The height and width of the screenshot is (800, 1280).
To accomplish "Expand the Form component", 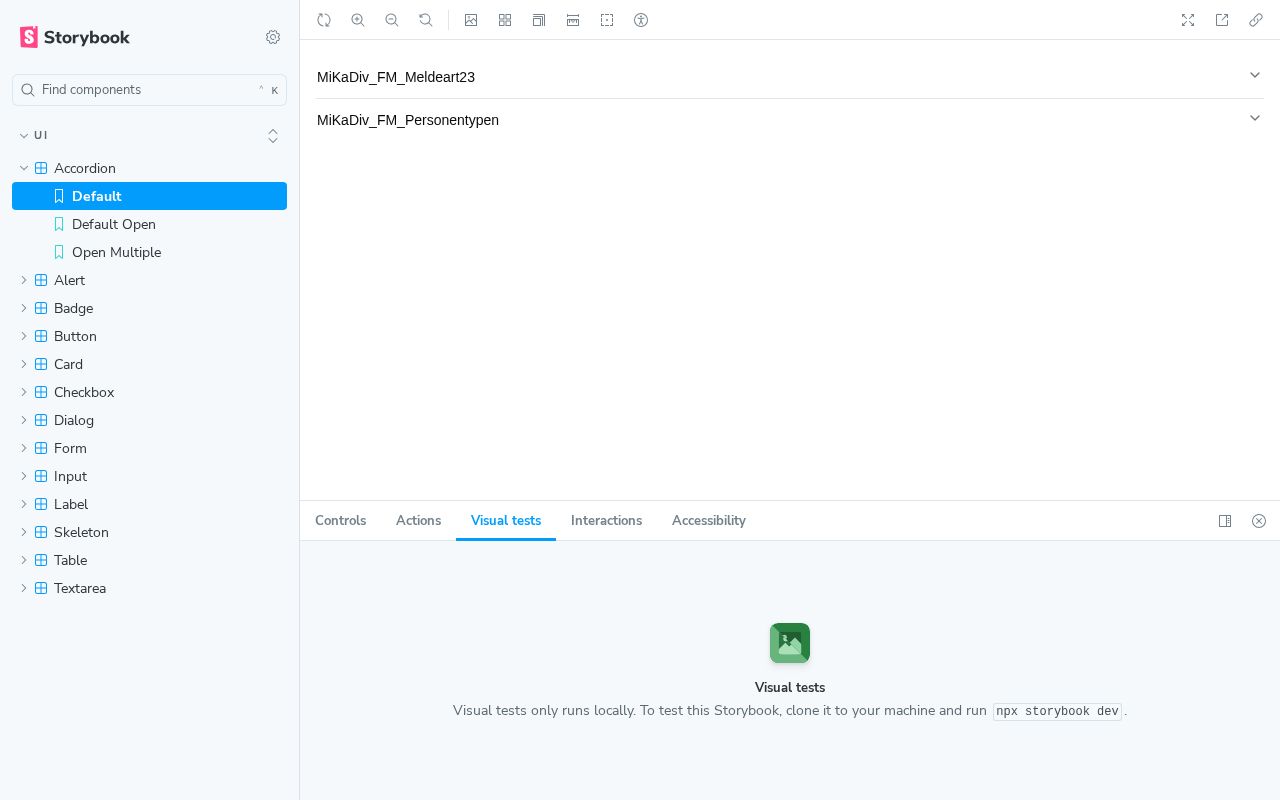I will pyautogui.click(x=149, y=448).
